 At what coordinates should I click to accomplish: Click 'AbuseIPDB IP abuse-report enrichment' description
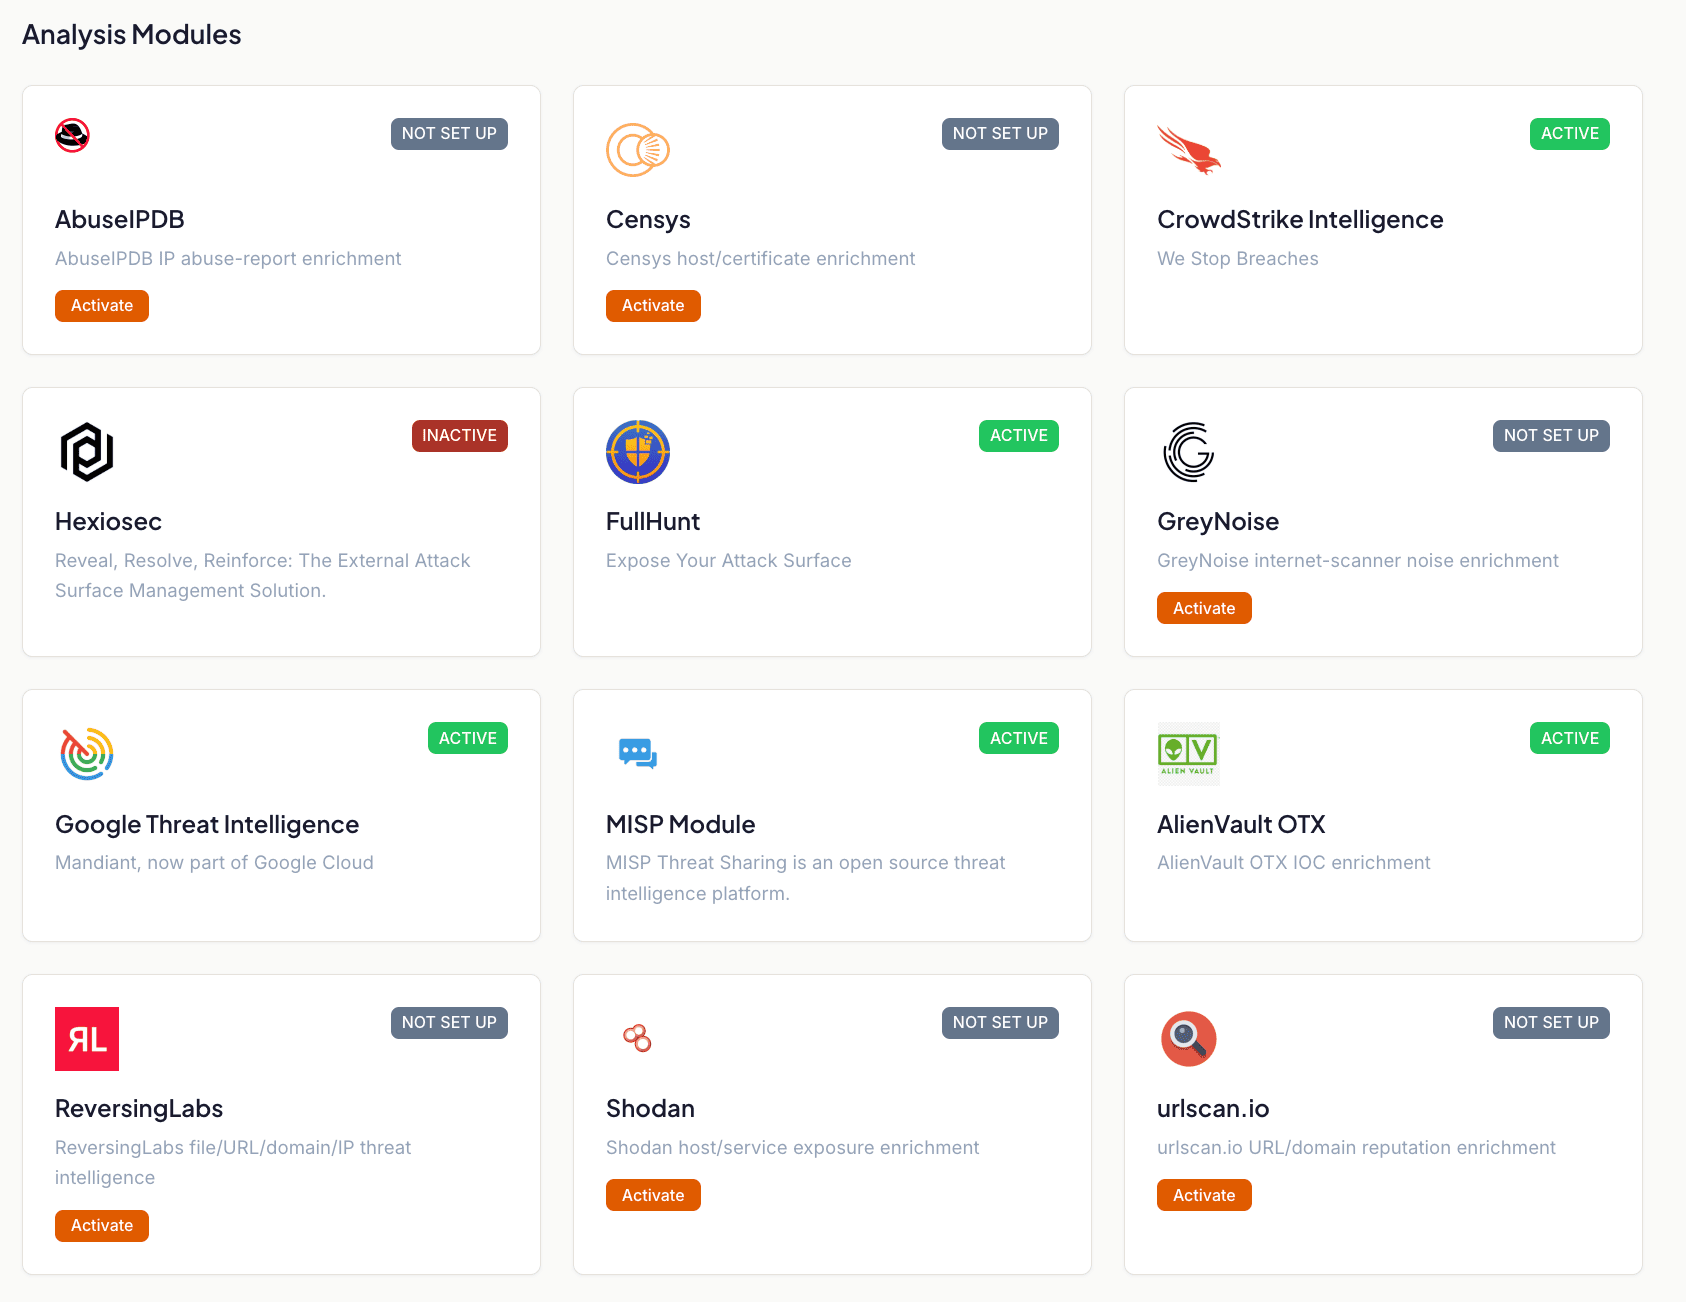click(228, 259)
